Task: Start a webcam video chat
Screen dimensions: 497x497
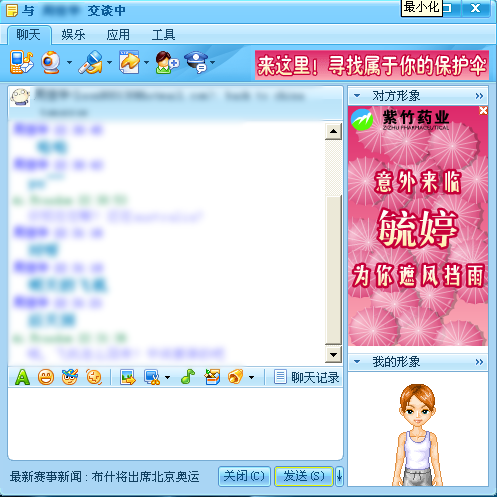Action: click(51, 62)
